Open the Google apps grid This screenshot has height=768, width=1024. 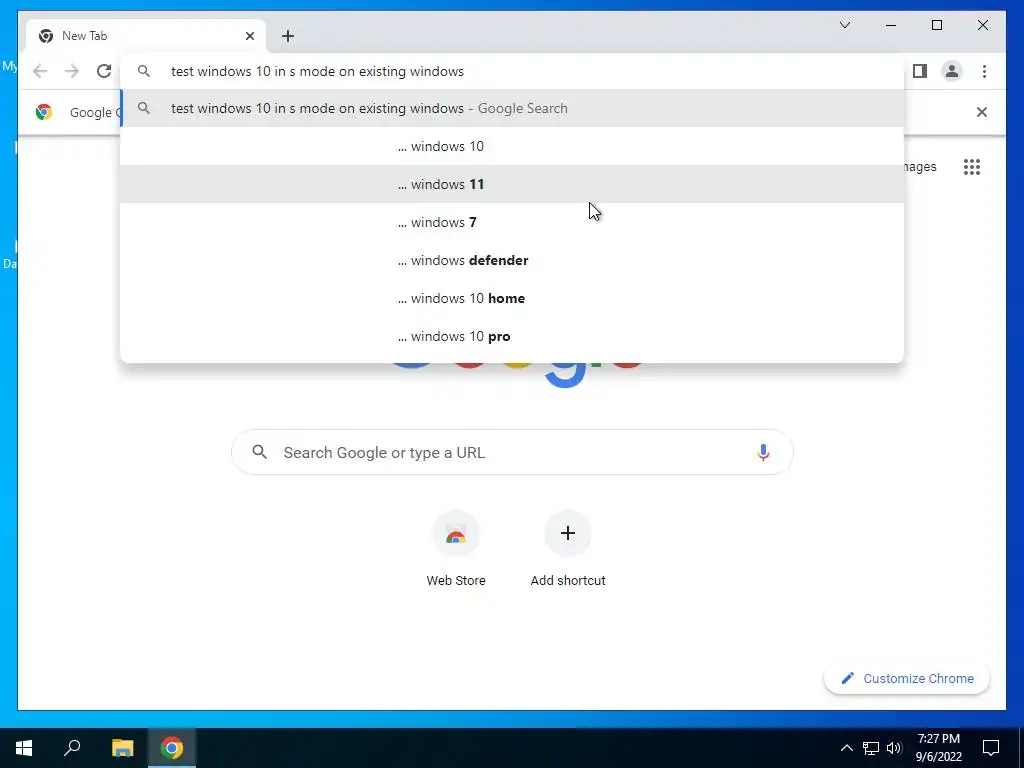972,167
